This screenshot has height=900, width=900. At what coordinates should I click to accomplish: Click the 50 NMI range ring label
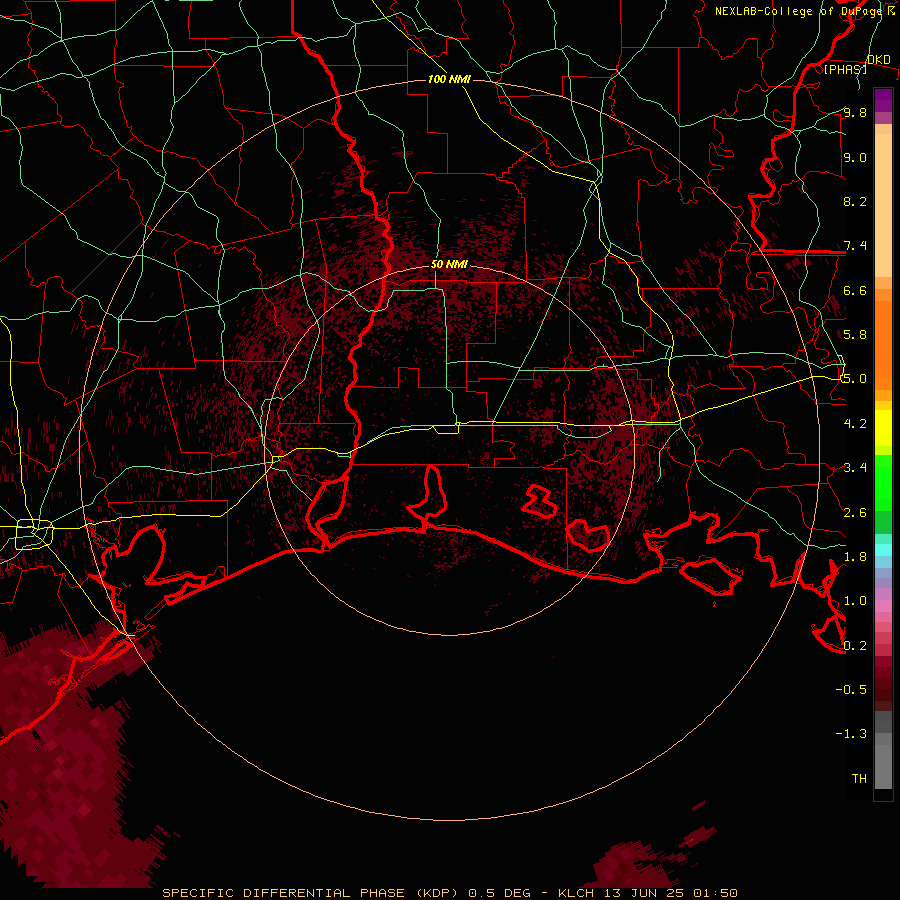(449, 264)
